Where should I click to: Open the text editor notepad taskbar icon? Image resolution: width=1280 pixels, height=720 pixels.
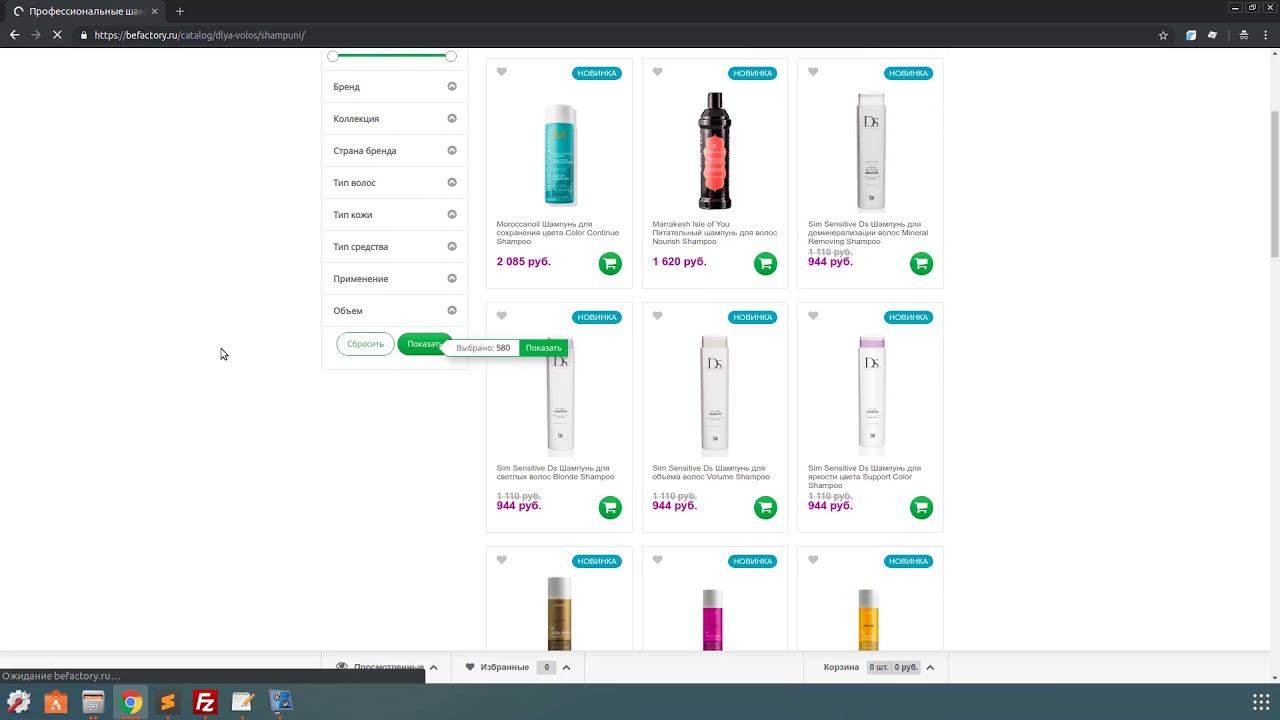(x=243, y=702)
